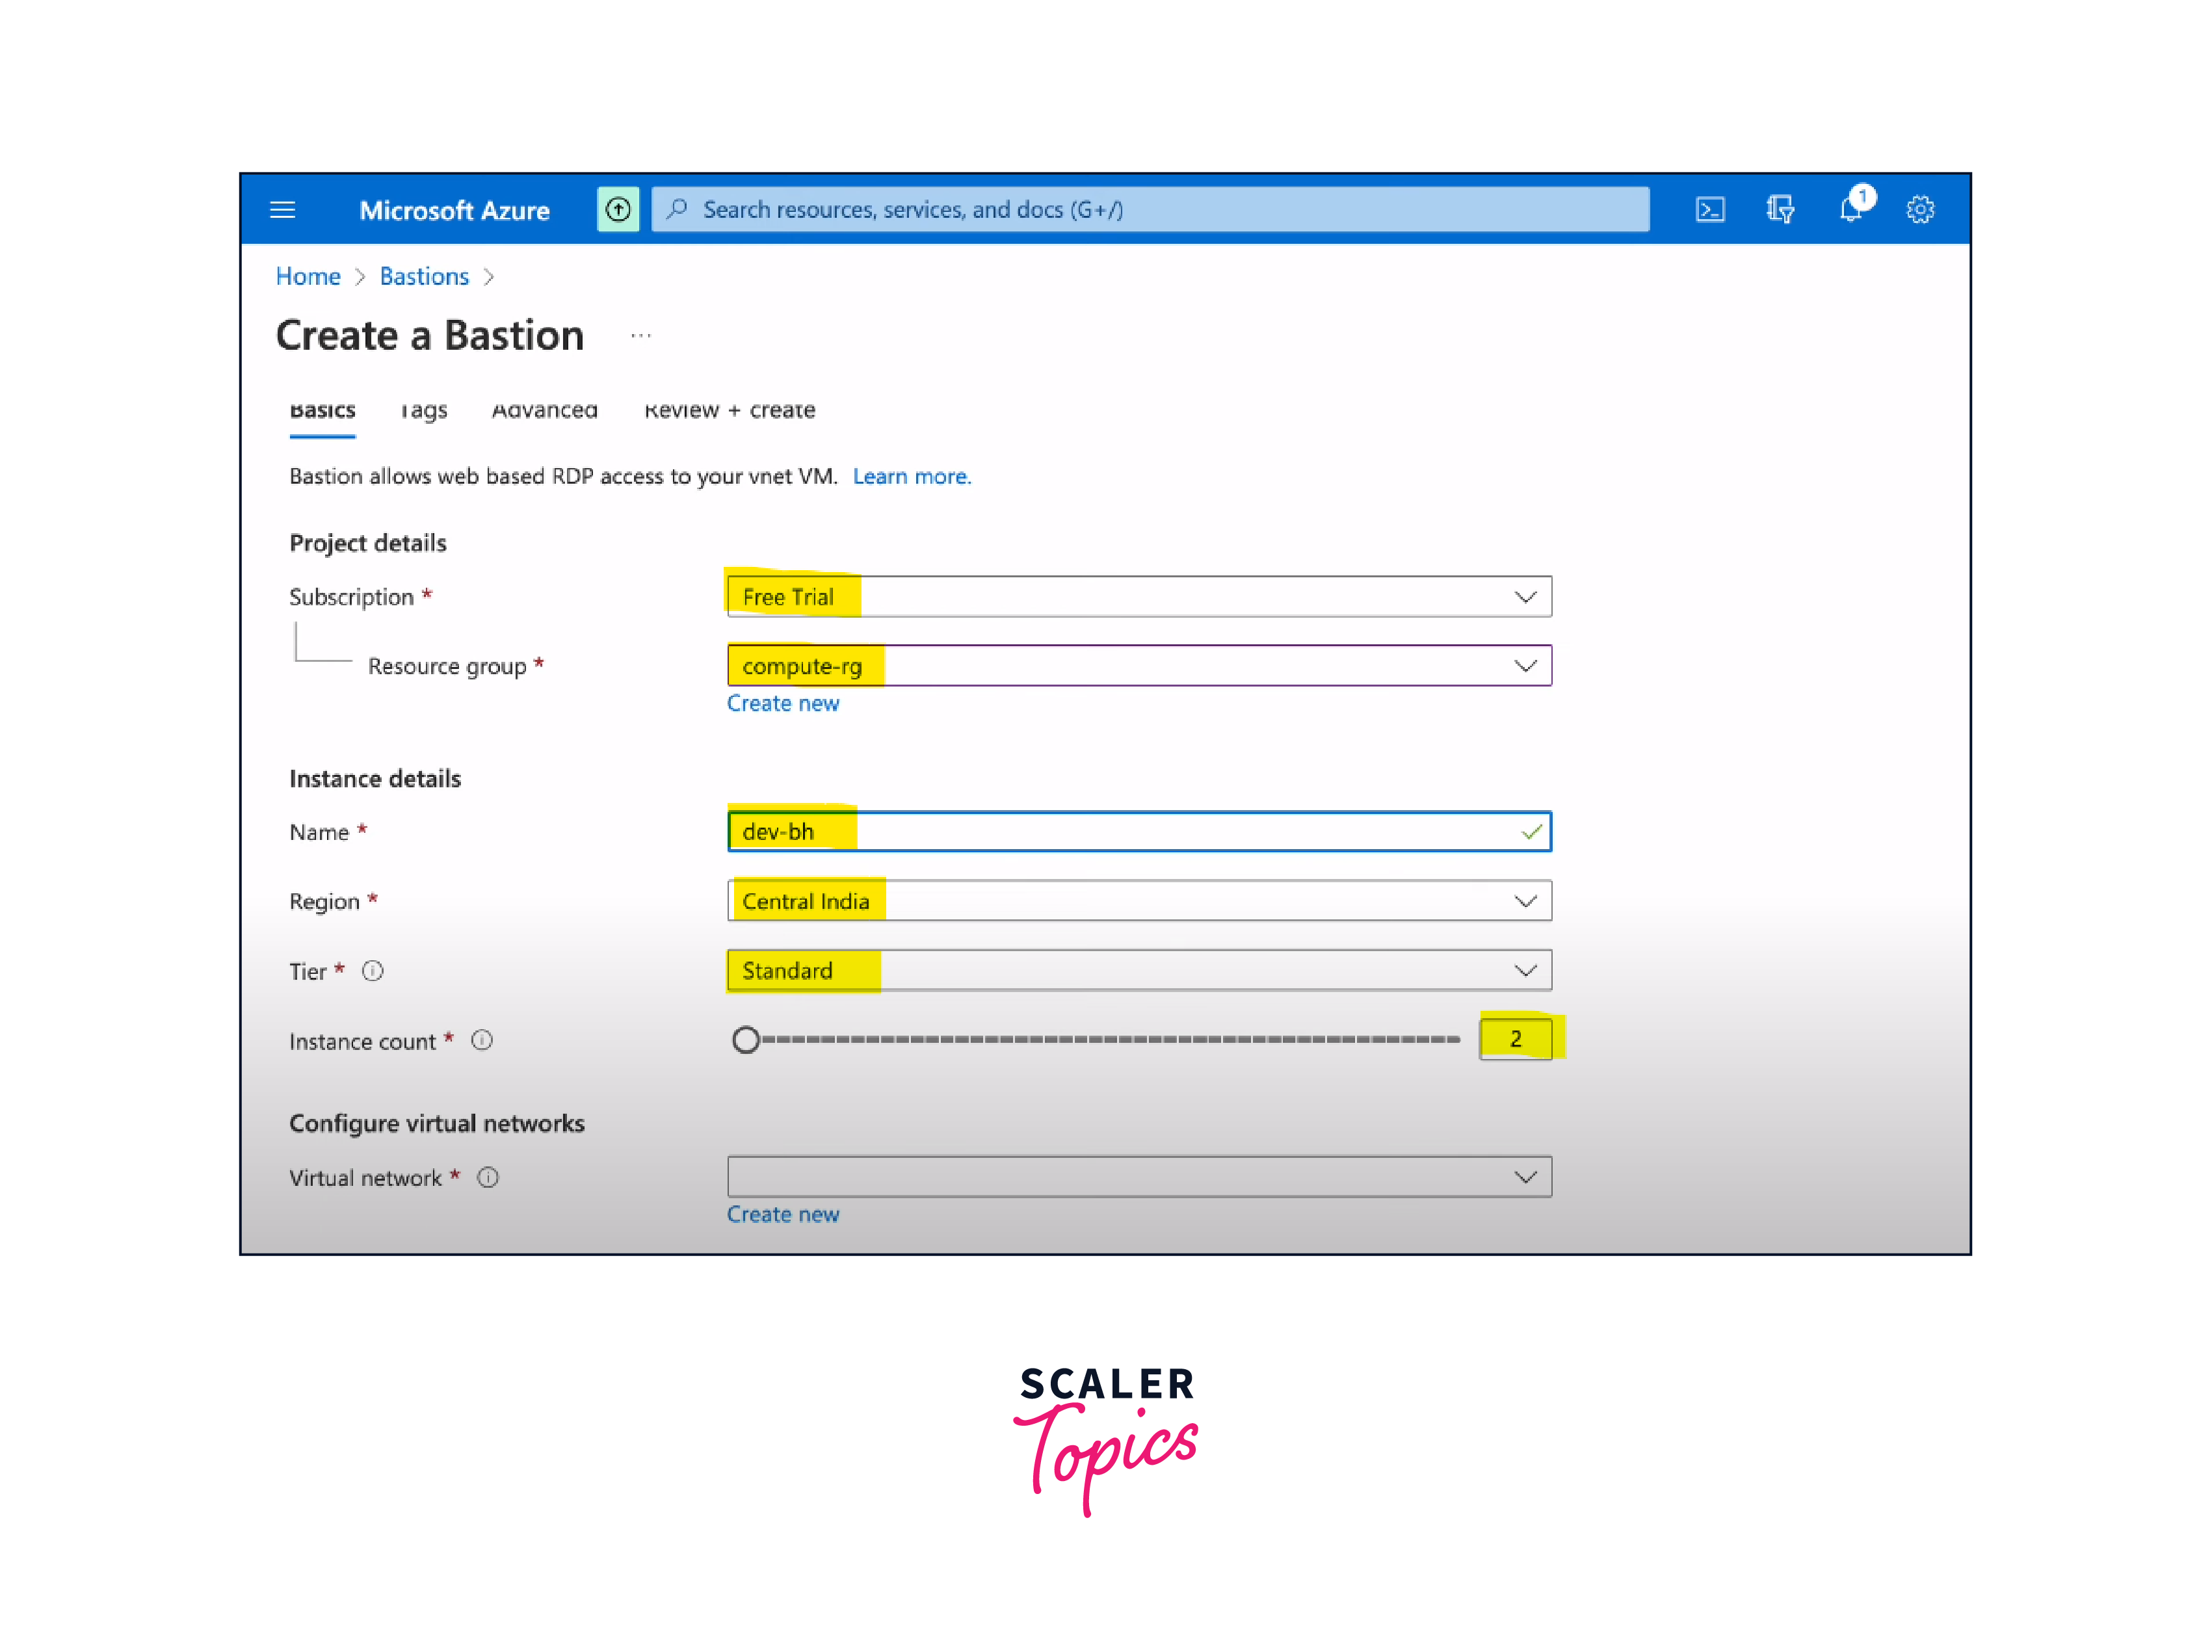This screenshot has height=1652, width=2212.
Task: Click the upgrade arrow icon beside search
Action: [618, 210]
